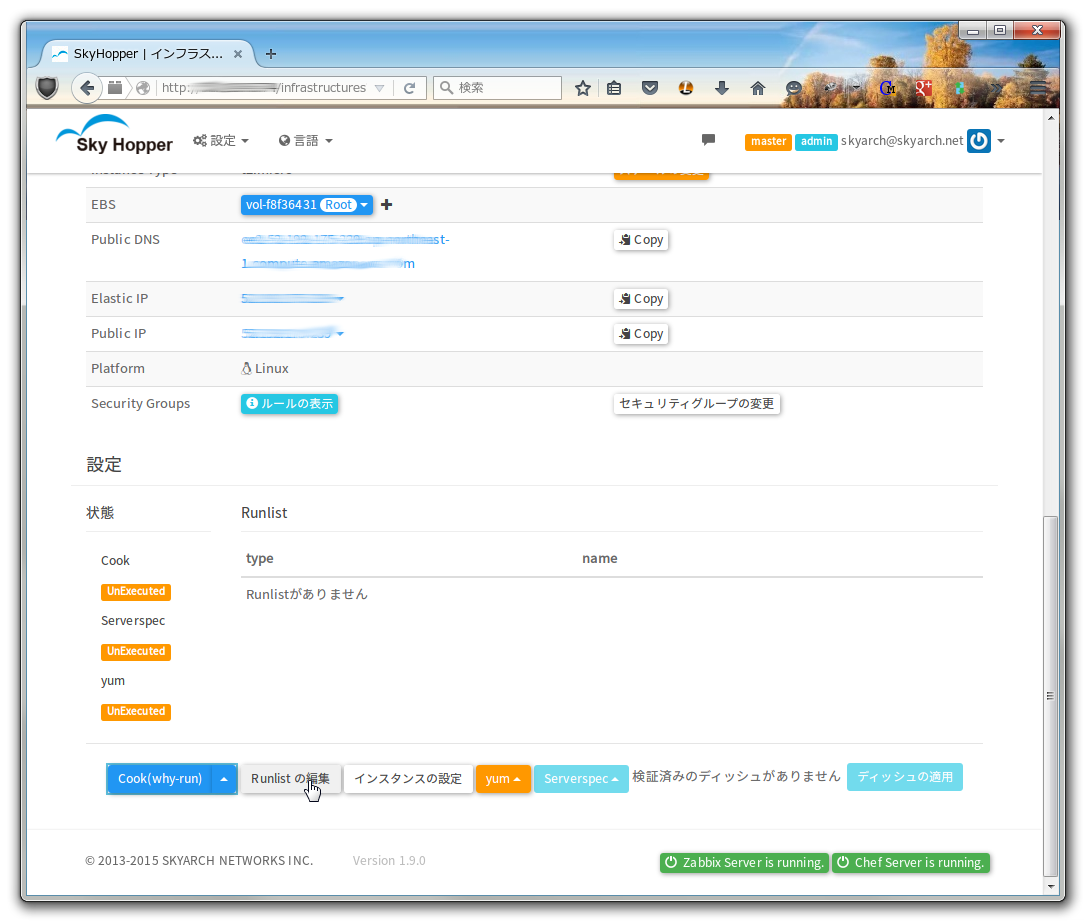Click the UnExecuted badge under Serverspec
This screenshot has height=922, width=1086.
pyautogui.click(x=136, y=652)
